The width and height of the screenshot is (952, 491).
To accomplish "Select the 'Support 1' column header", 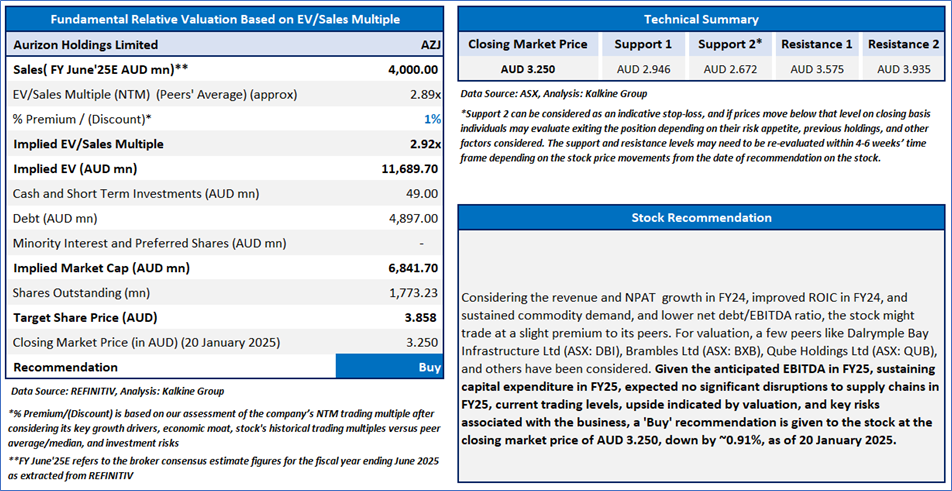I will [x=643, y=44].
